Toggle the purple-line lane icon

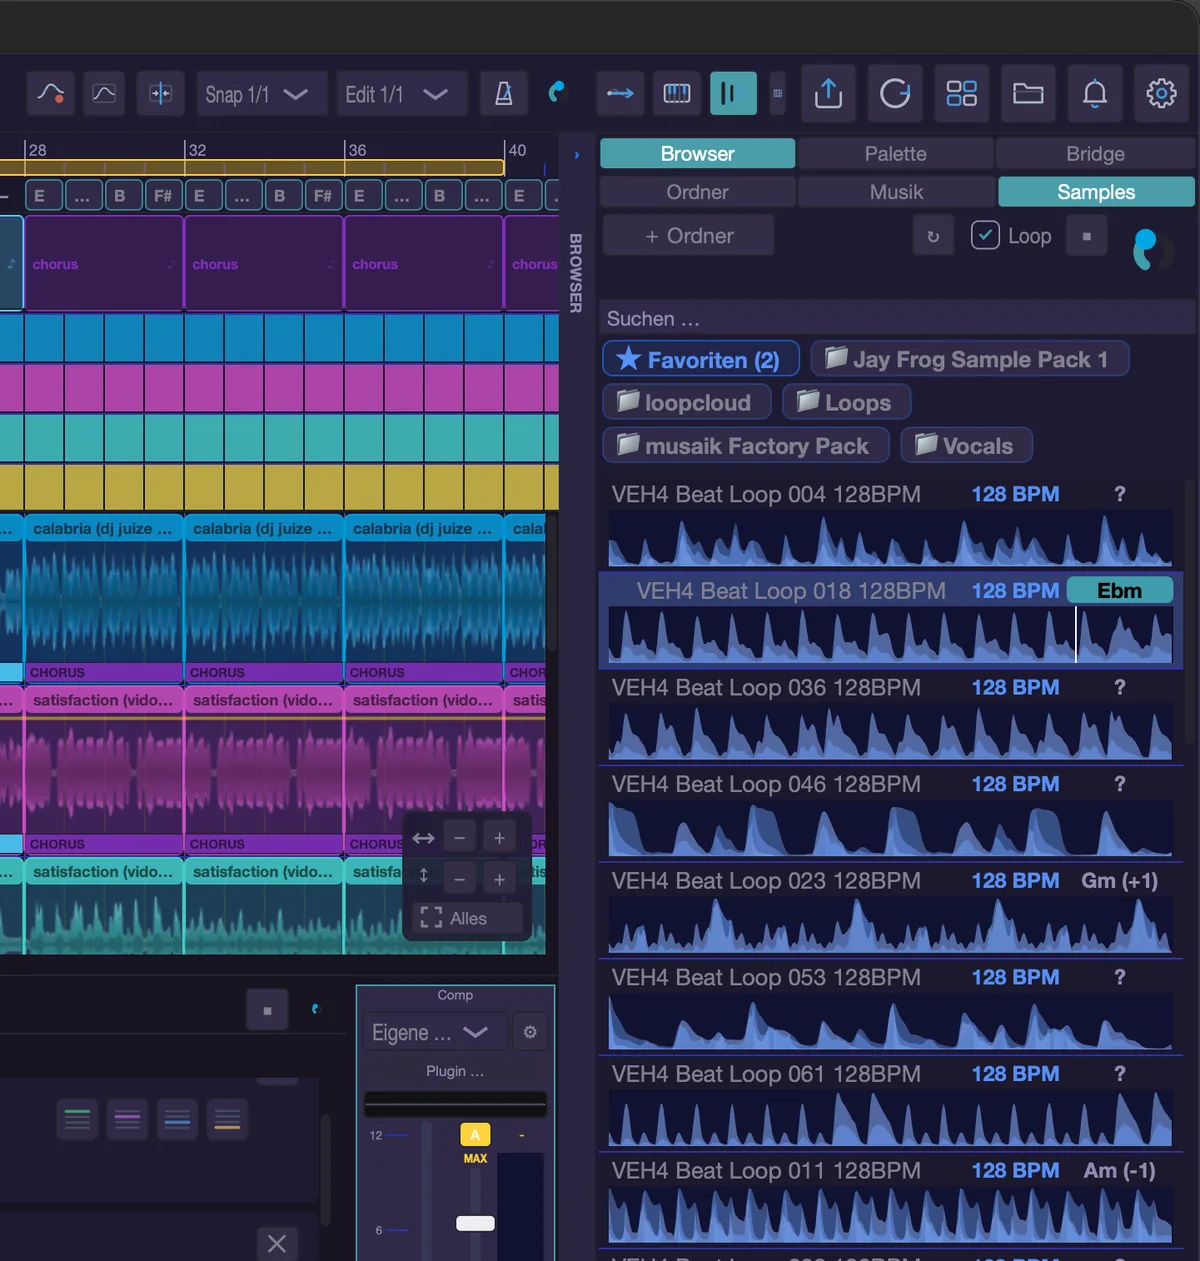tap(127, 1119)
